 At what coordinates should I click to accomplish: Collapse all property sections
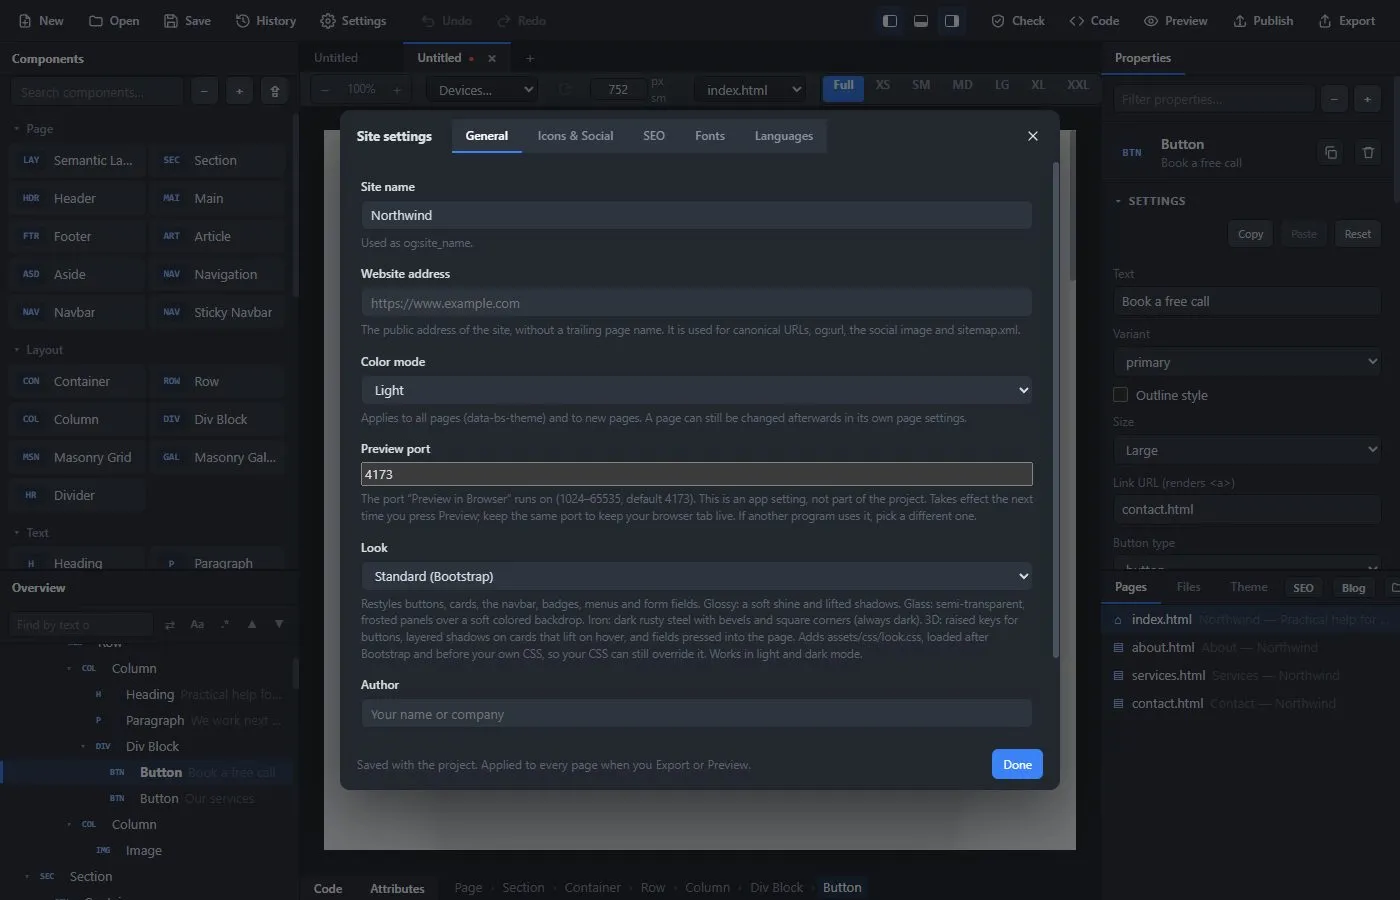click(x=1334, y=99)
